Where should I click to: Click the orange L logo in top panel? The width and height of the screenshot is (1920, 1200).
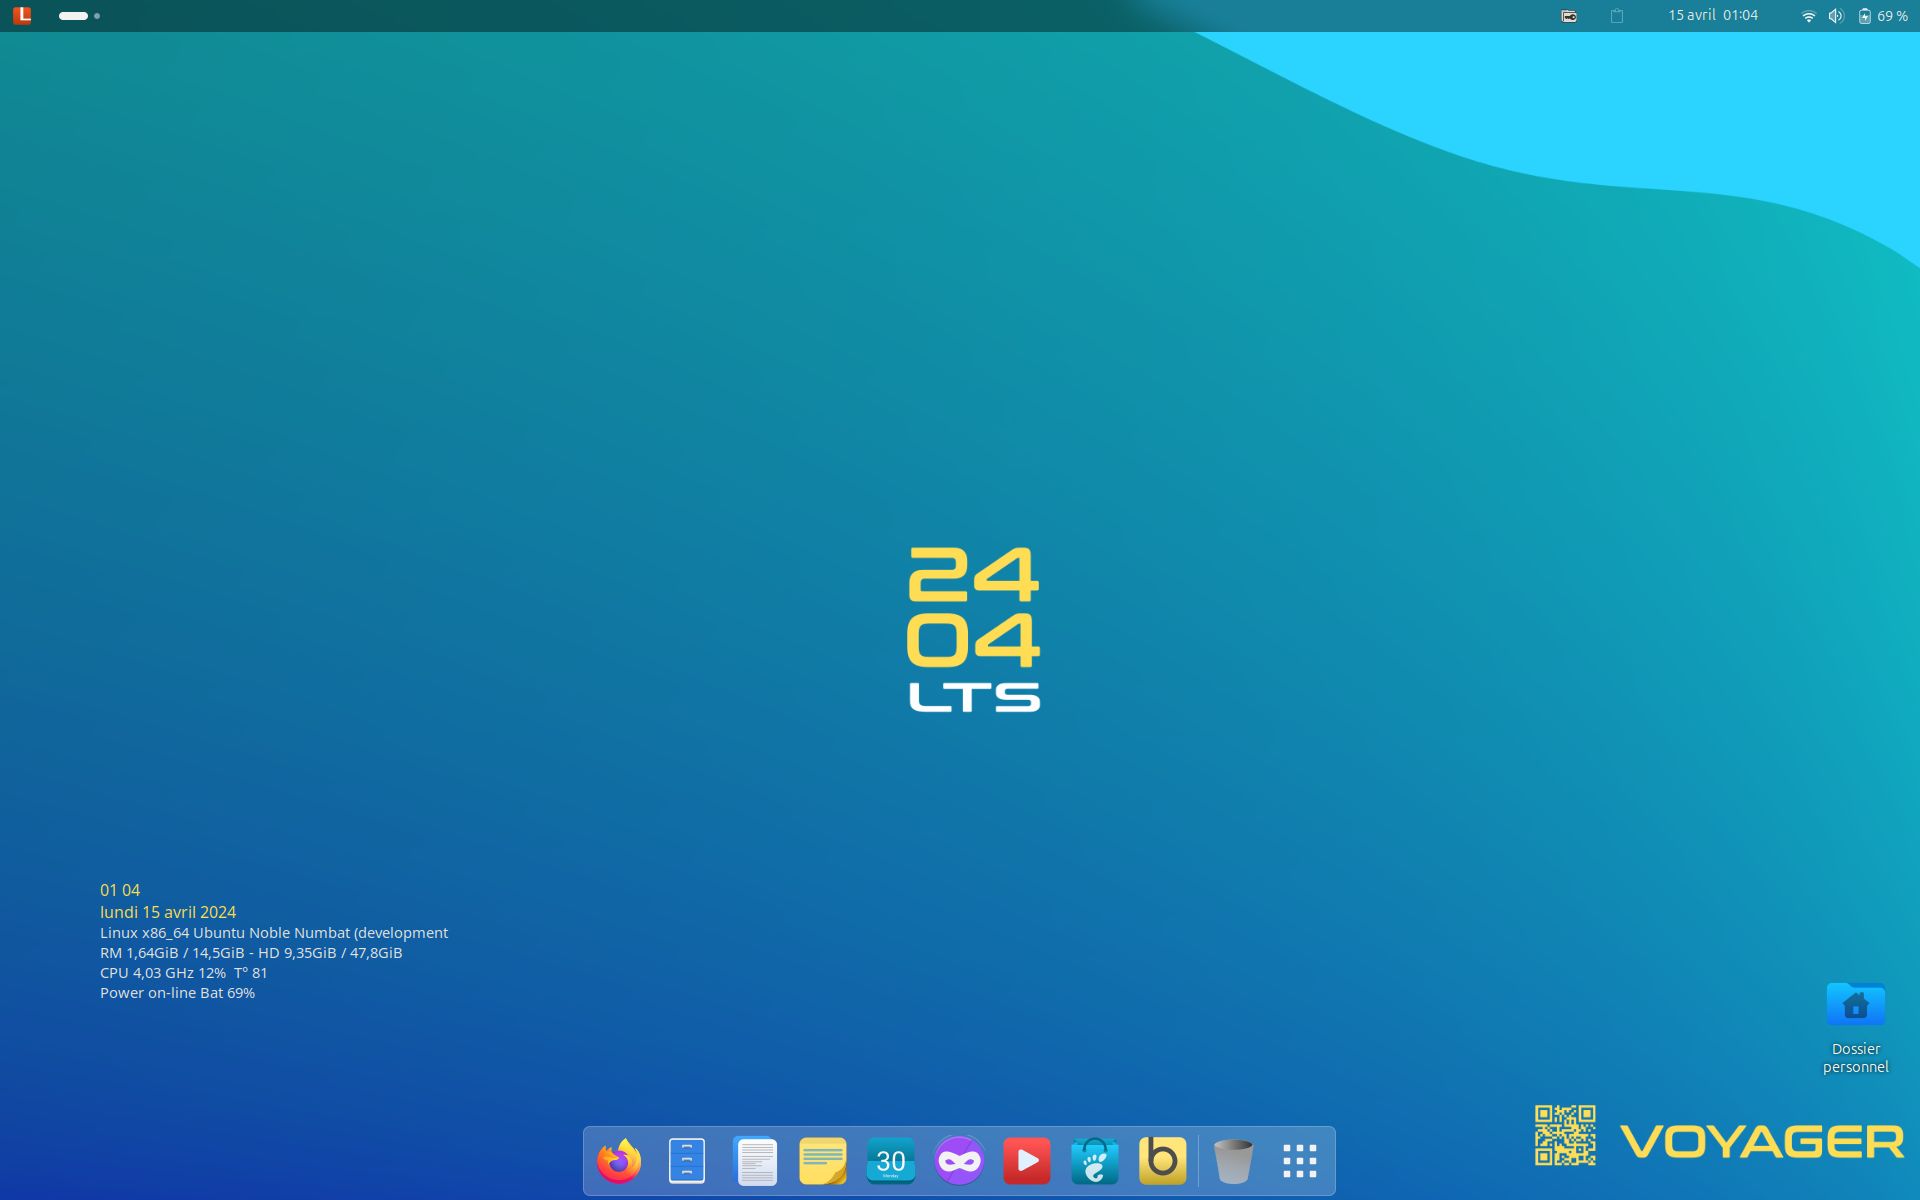click(x=22, y=15)
